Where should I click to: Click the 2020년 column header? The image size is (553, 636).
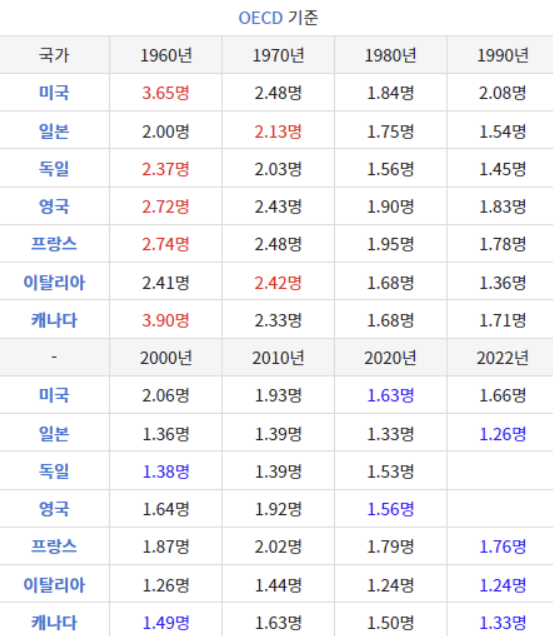click(390, 358)
